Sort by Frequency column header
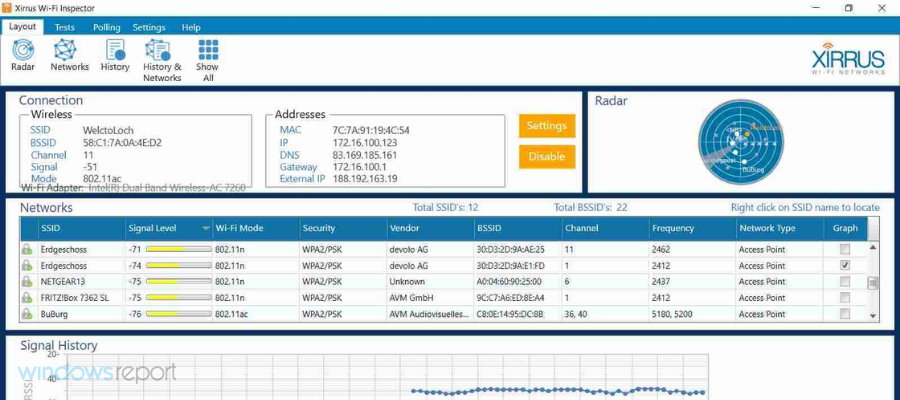 (692, 228)
